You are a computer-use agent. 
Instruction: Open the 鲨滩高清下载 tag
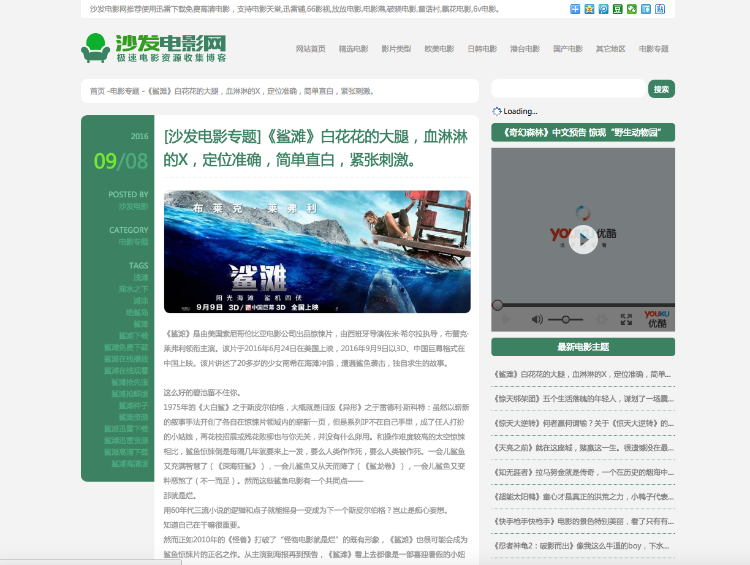pos(126,452)
